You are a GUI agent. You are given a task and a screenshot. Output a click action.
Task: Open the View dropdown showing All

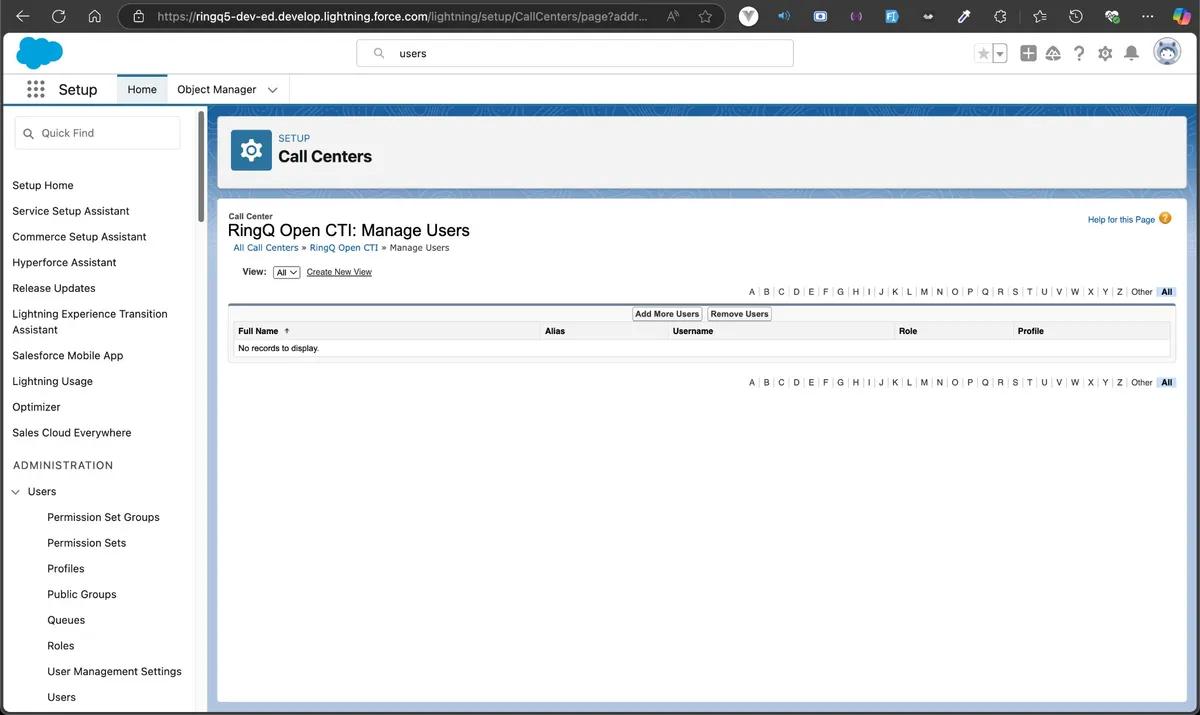[287, 272]
